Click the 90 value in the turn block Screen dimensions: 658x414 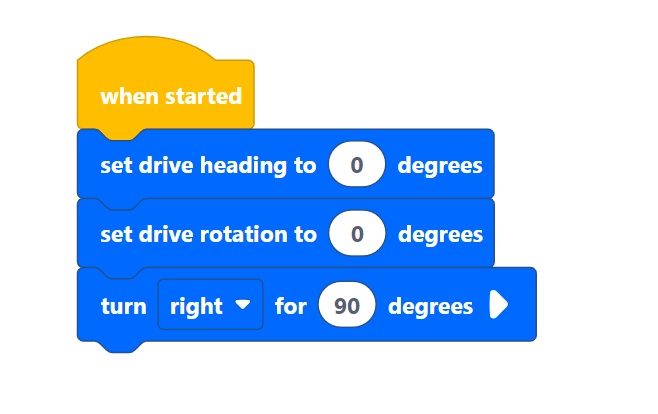pyautogui.click(x=346, y=306)
